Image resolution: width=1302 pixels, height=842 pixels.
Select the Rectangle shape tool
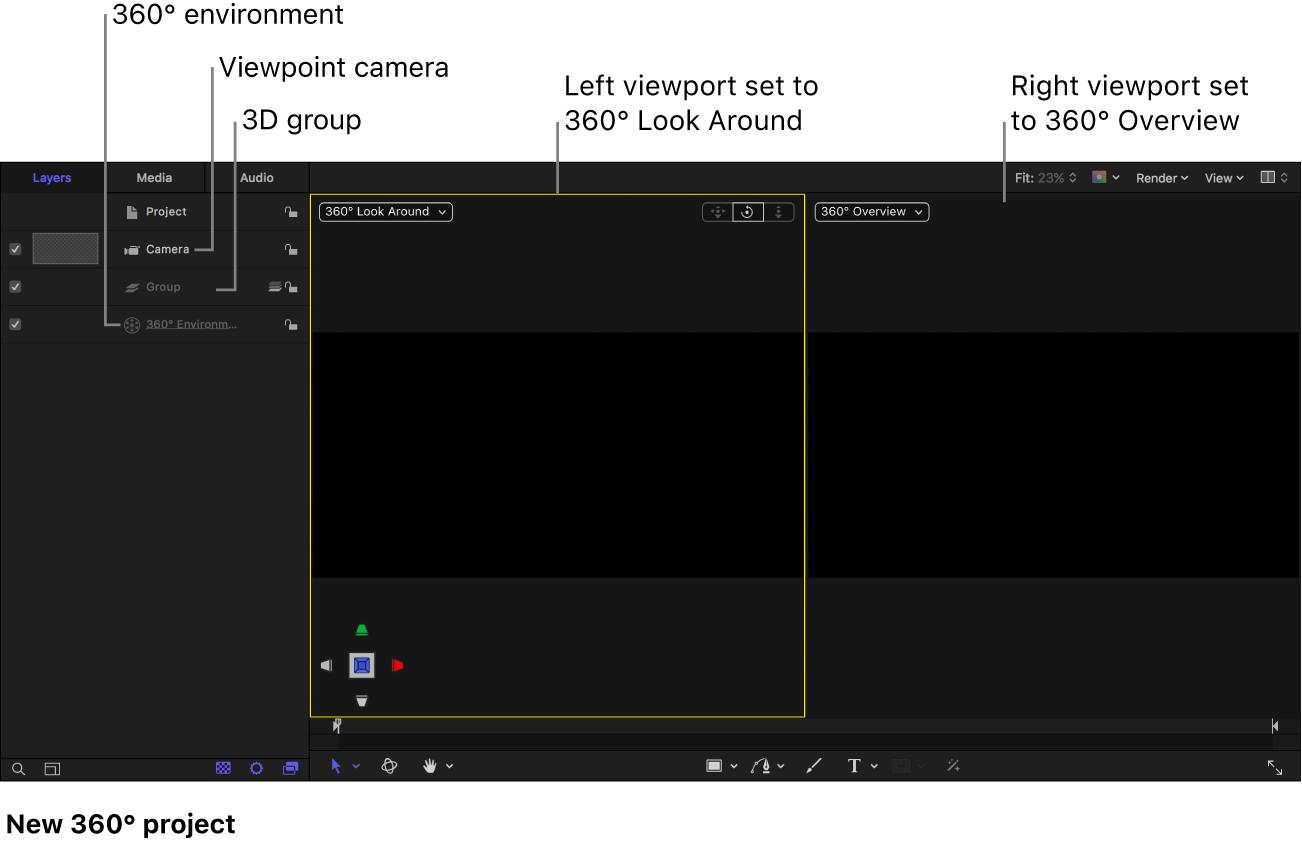pyautogui.click(x=714, y=766)
